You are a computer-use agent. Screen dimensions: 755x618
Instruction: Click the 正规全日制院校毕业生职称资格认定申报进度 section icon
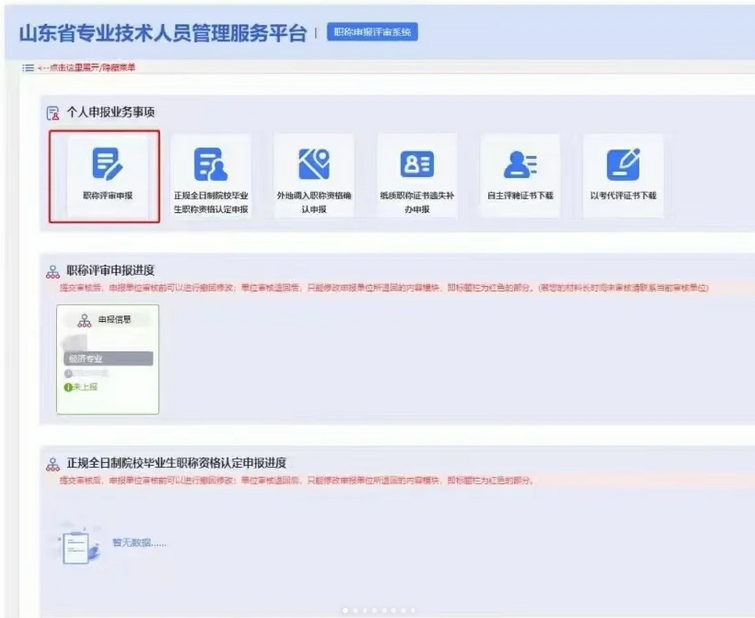click(x=52, y=464)
